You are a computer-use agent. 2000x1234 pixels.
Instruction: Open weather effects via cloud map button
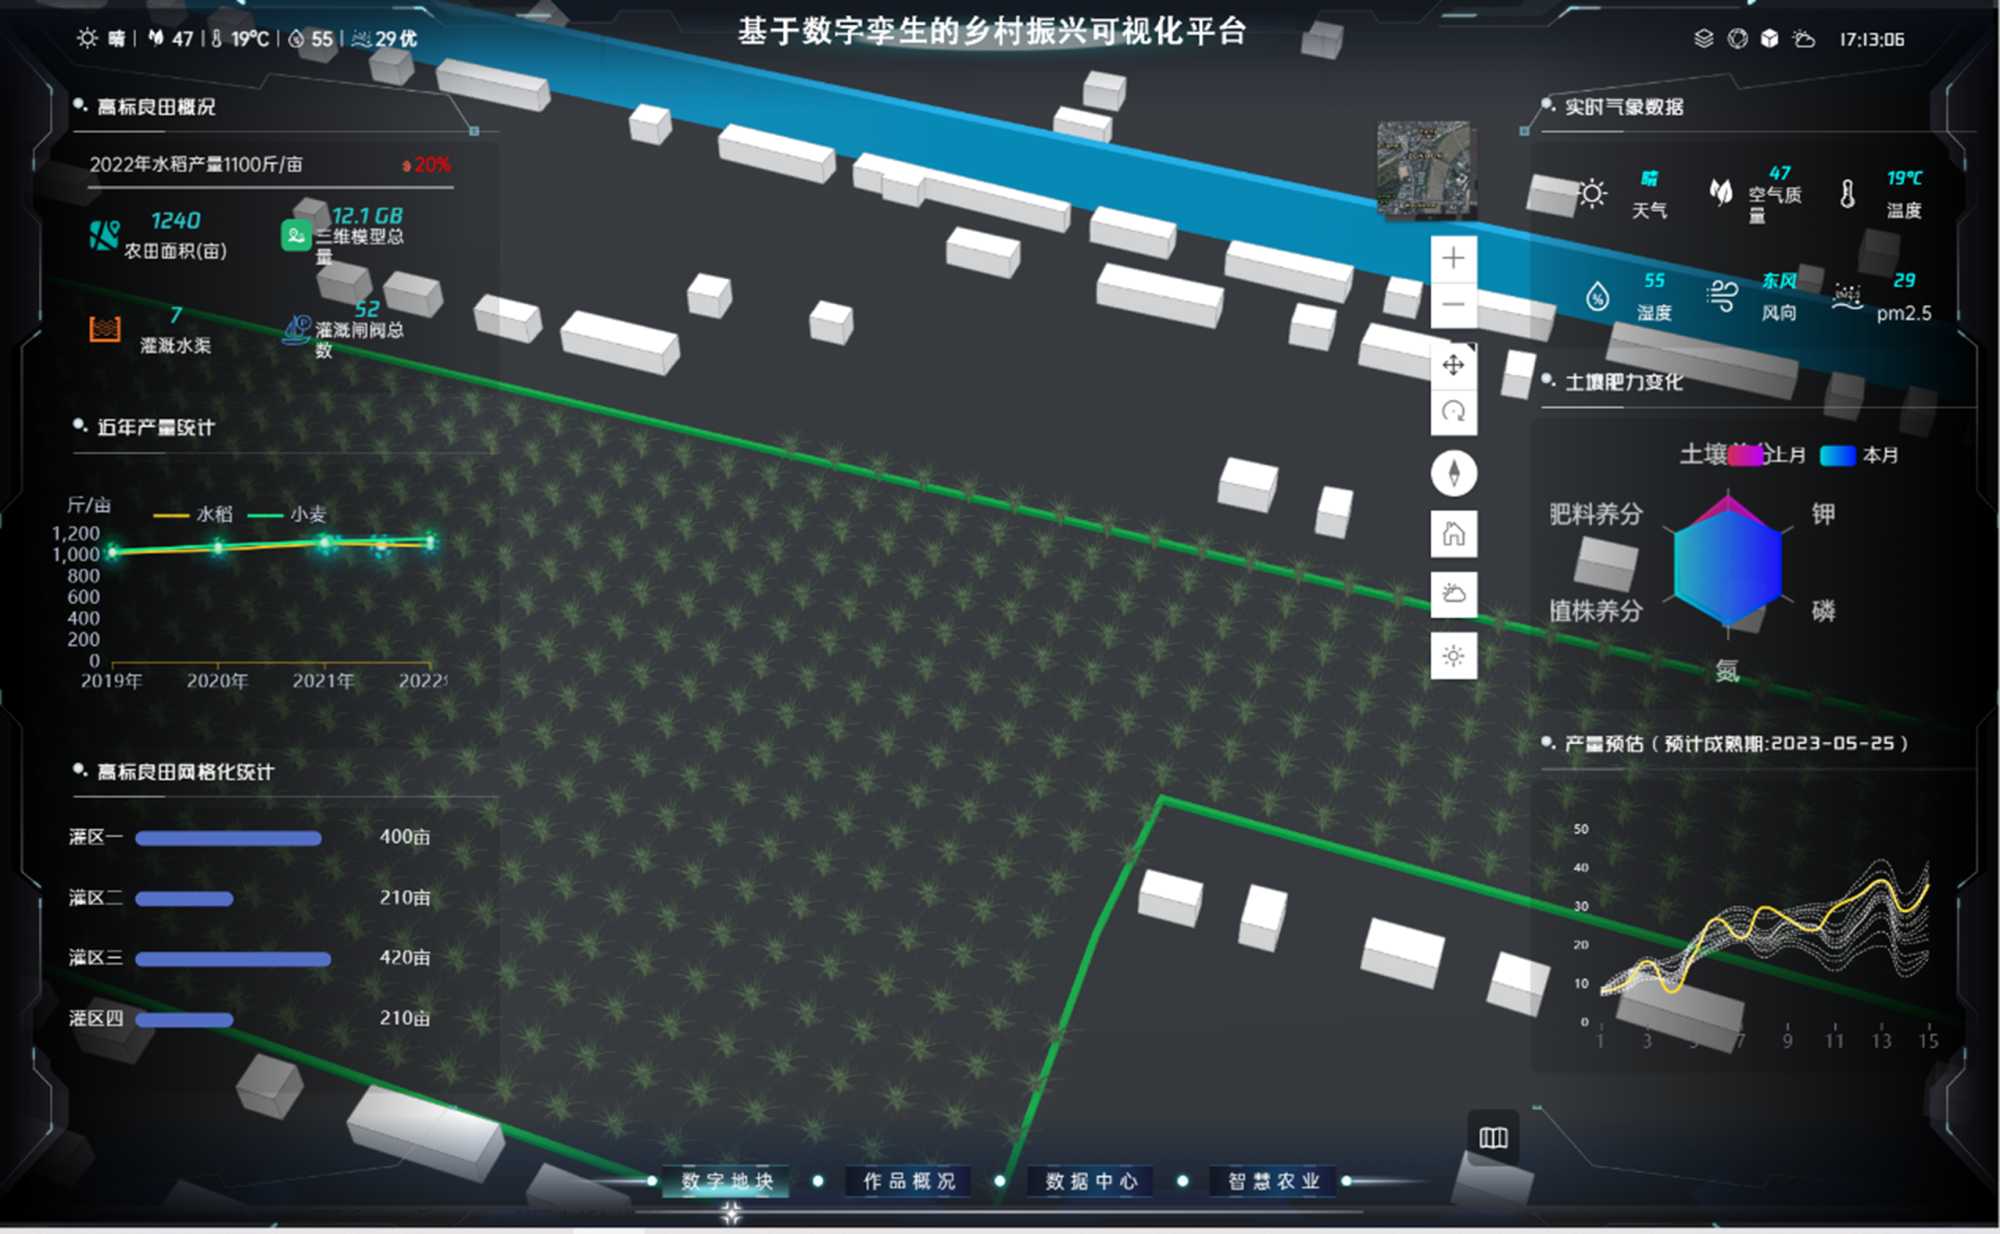[x=1453, y=595]
